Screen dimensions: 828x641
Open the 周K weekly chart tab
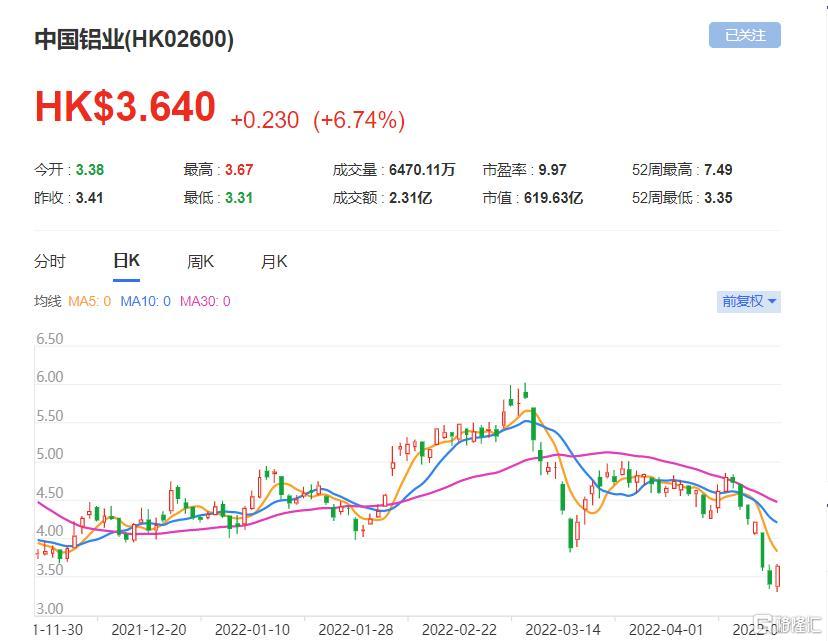(200, 261)
